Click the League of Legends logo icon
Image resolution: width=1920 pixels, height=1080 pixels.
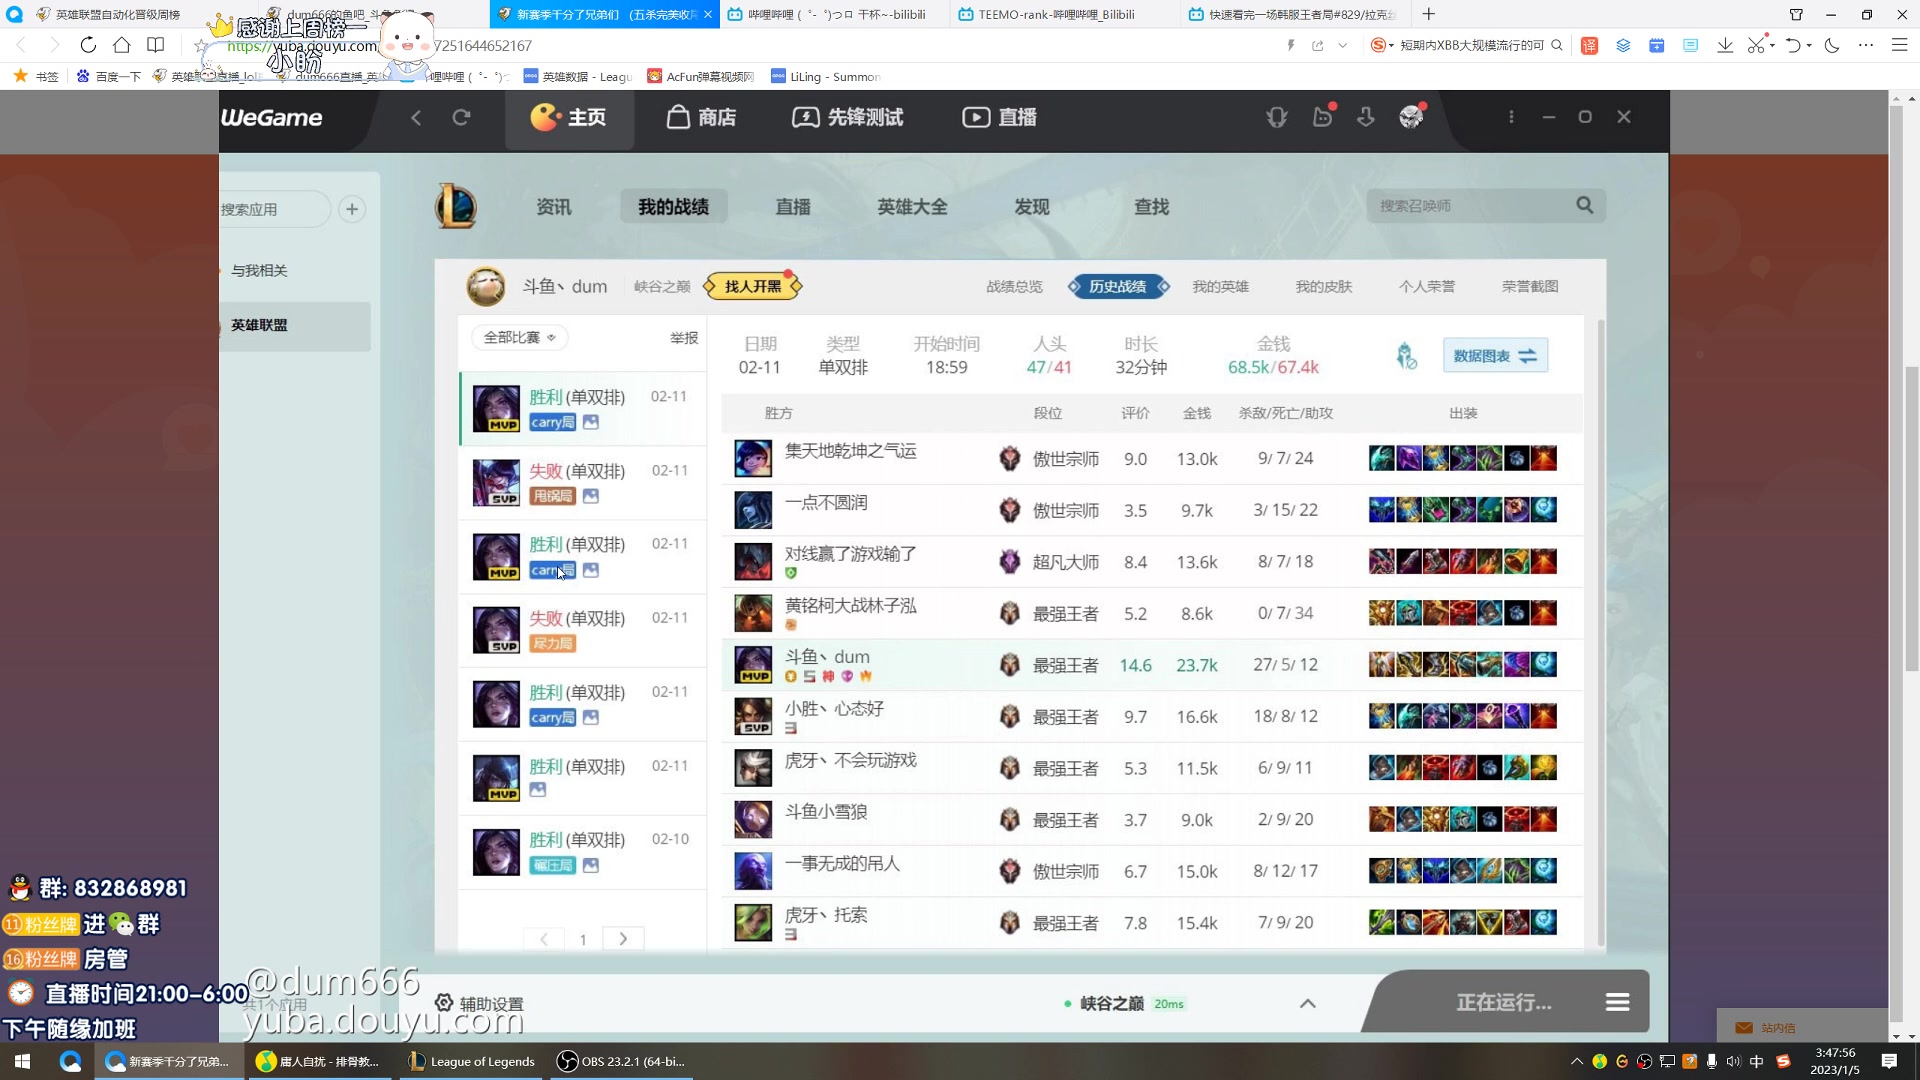point(456,206)
